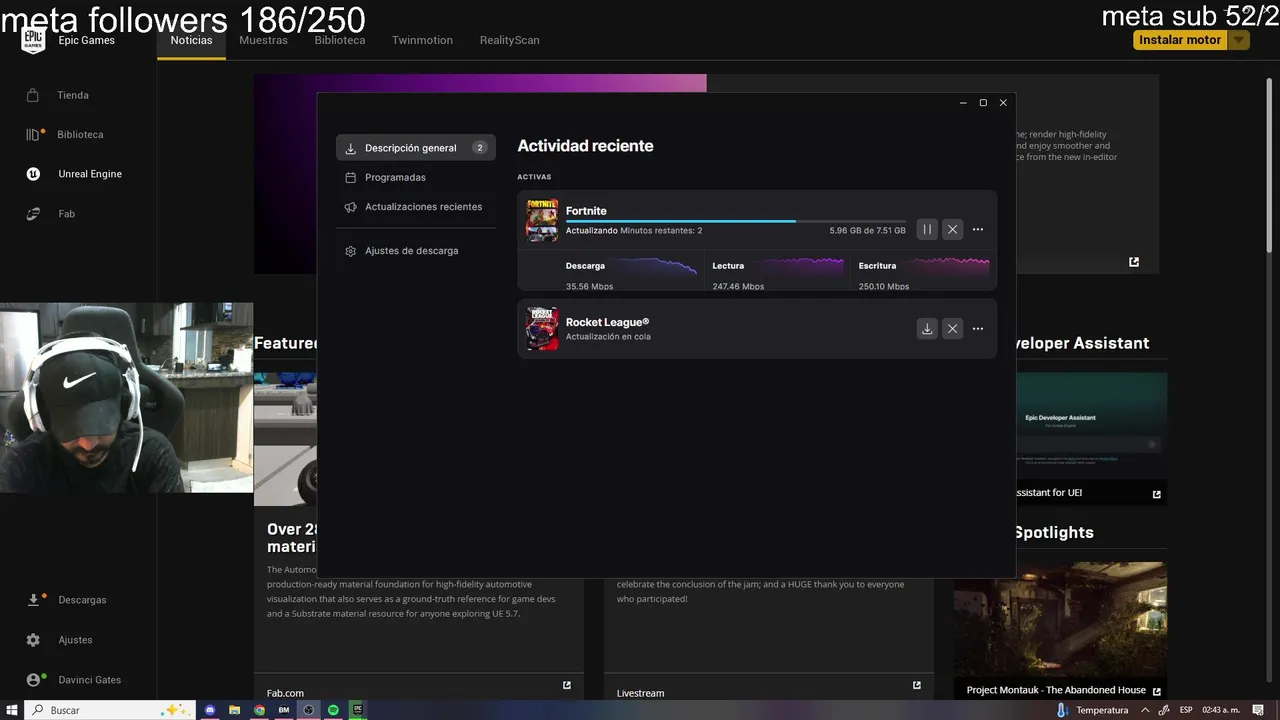Select the Noticias tab
This screenshot has width=1280, height=720.
click(x=191, y=40)
